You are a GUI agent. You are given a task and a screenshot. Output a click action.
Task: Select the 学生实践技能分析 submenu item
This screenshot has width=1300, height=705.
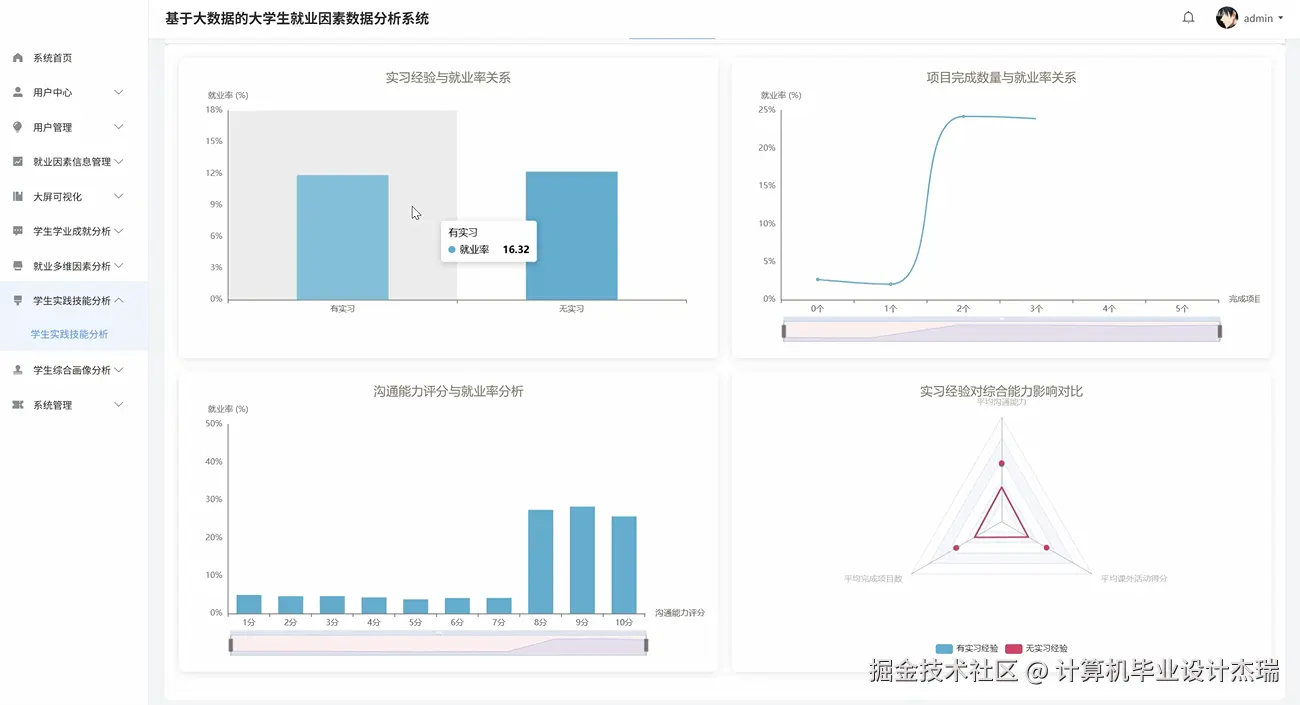pos(74,334)
